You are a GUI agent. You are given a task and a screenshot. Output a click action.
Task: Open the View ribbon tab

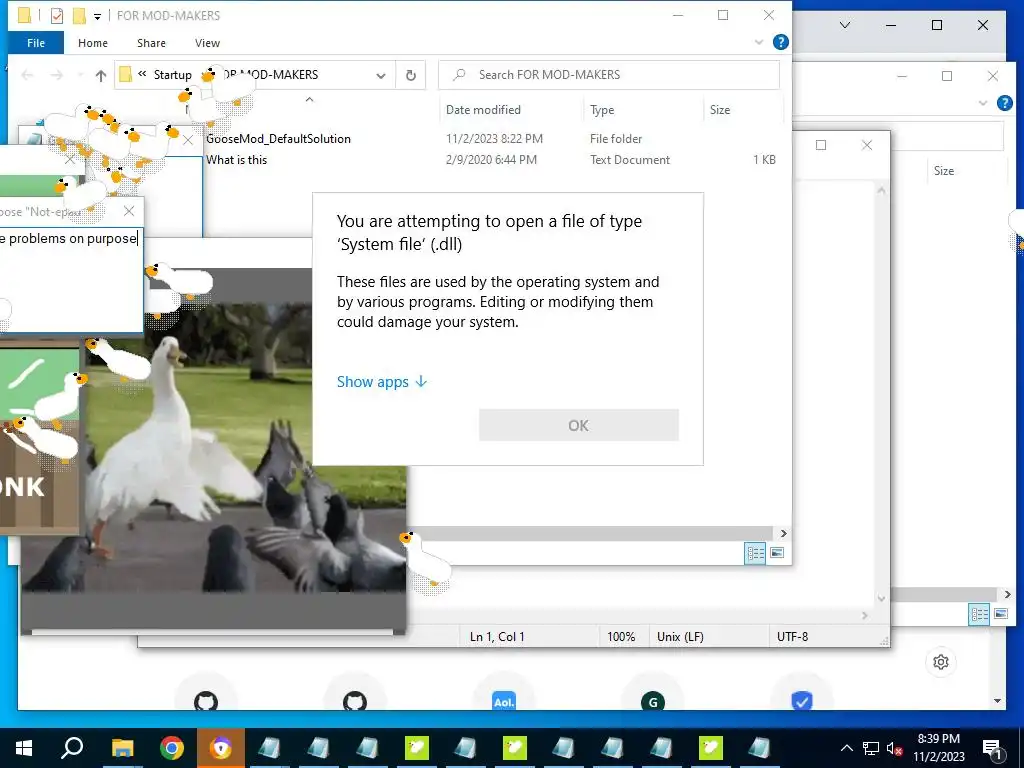tap(207, 43)
